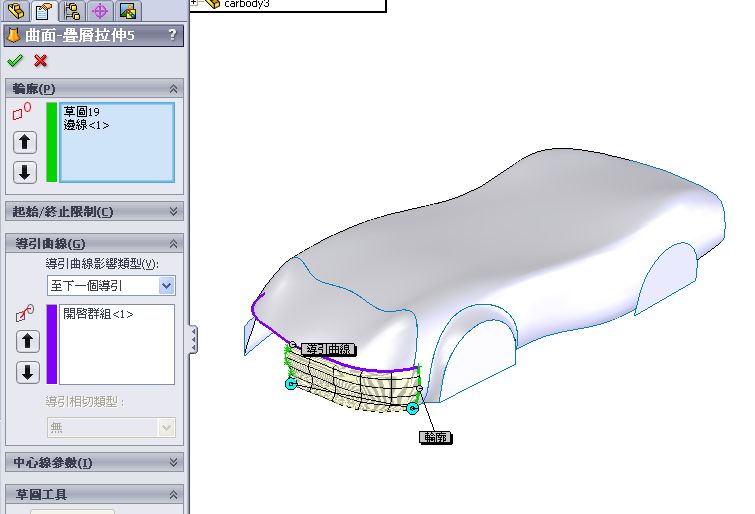The image size is (755, 514).
Task: Select 邊線<1> in the profiles list
Action: 86,125
